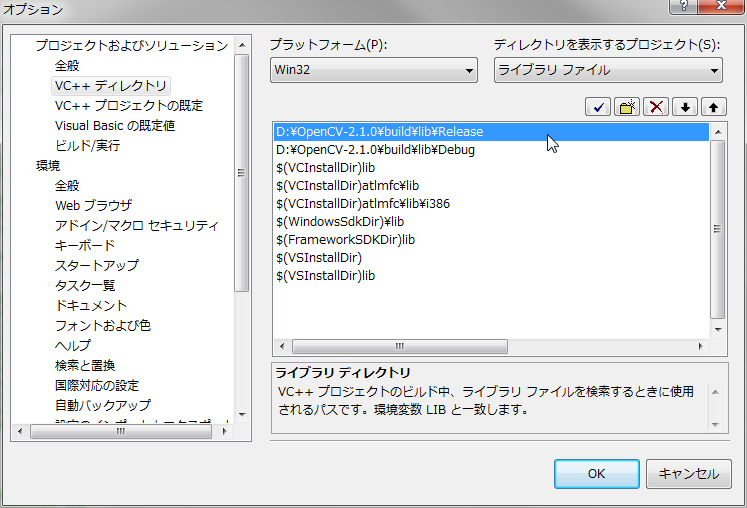
Task: Click the new line folder icon
Action: (x=627, y=107)
